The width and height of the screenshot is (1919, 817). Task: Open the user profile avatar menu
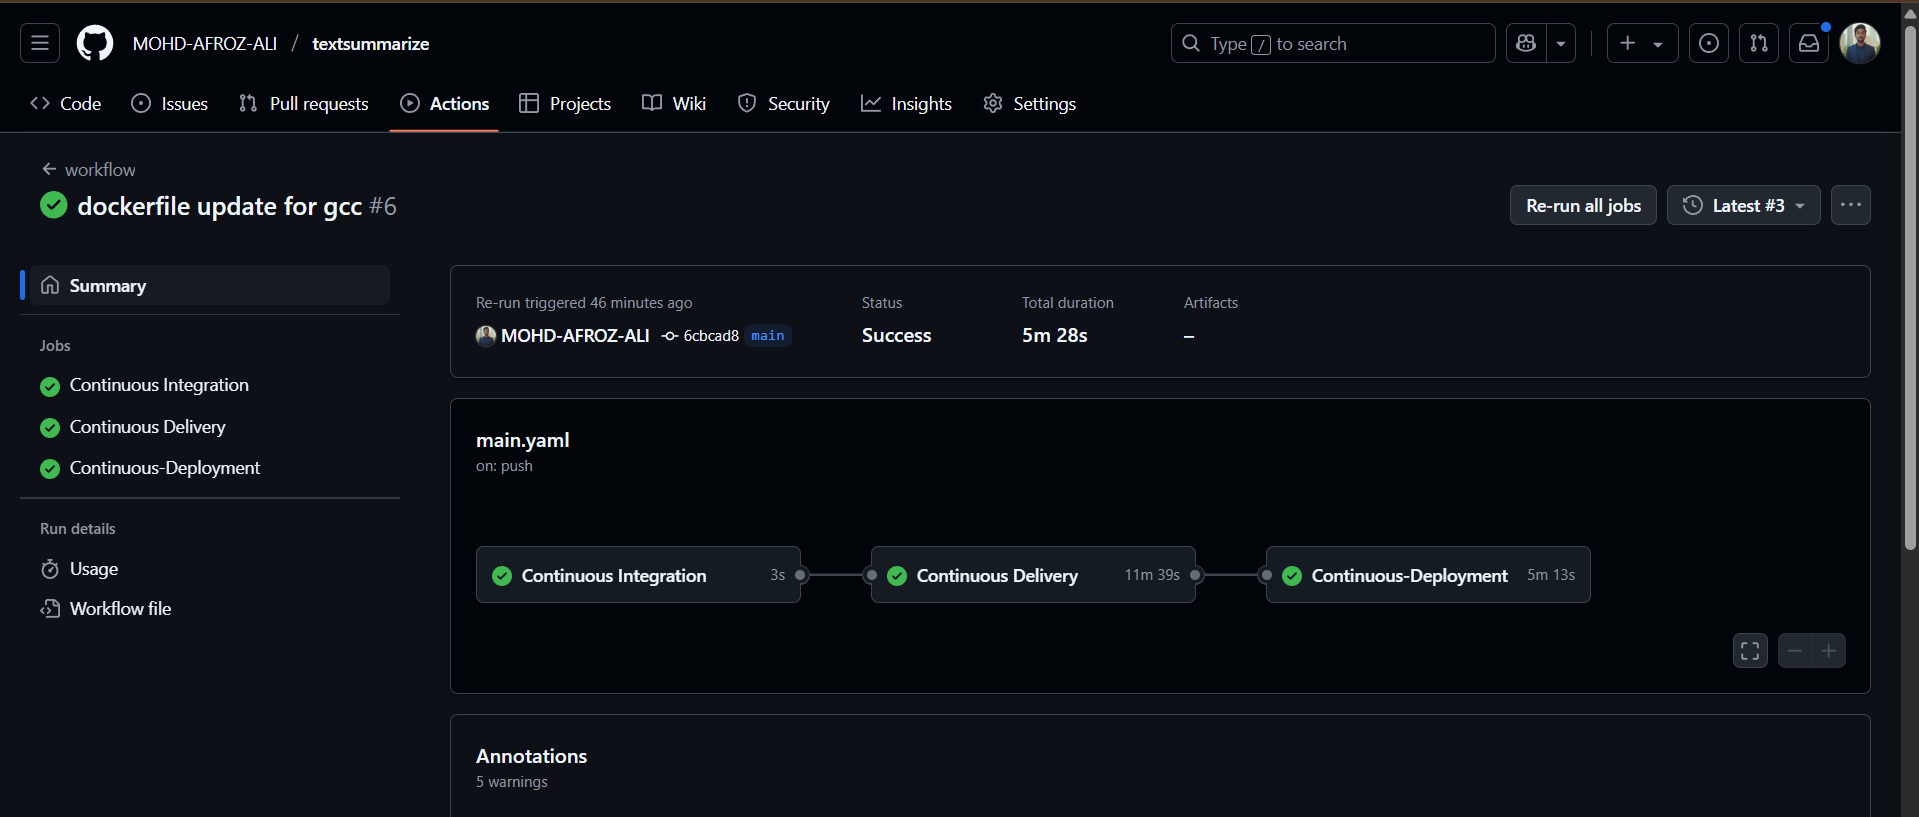point(1860,43)
